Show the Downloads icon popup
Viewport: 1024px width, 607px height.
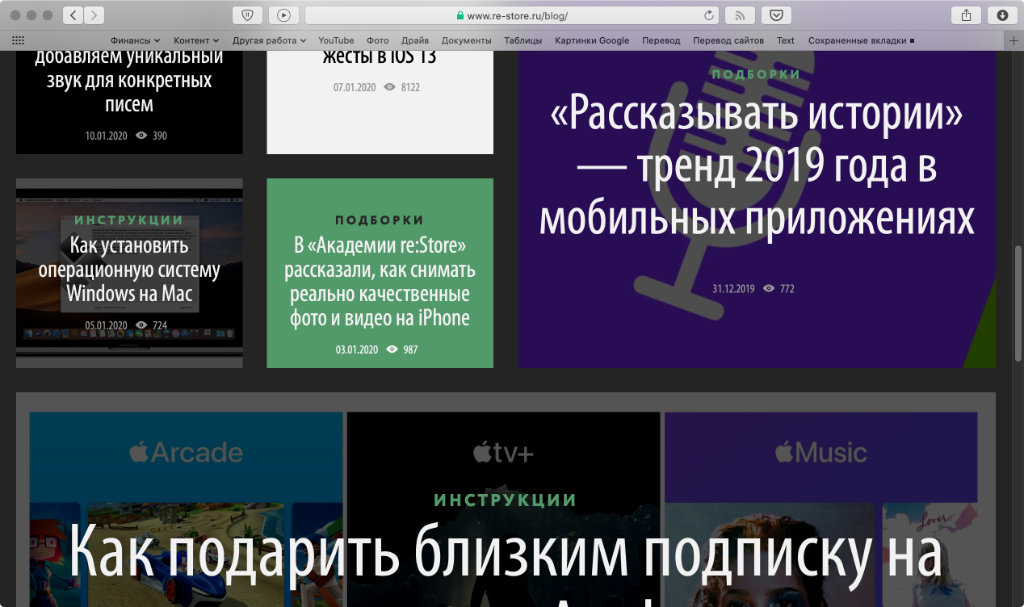[x=1001, y=15]
